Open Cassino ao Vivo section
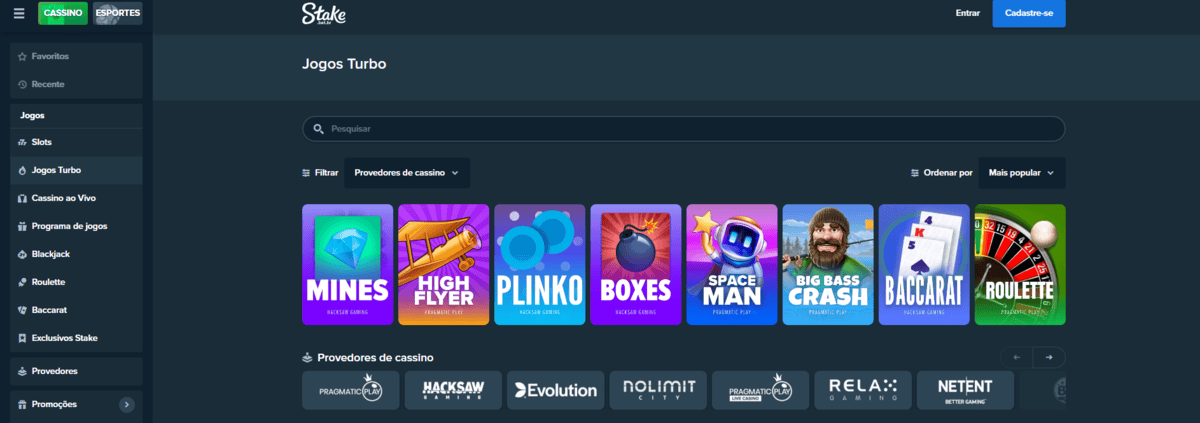Screen dimensions: 1200x423 point(77,198)
